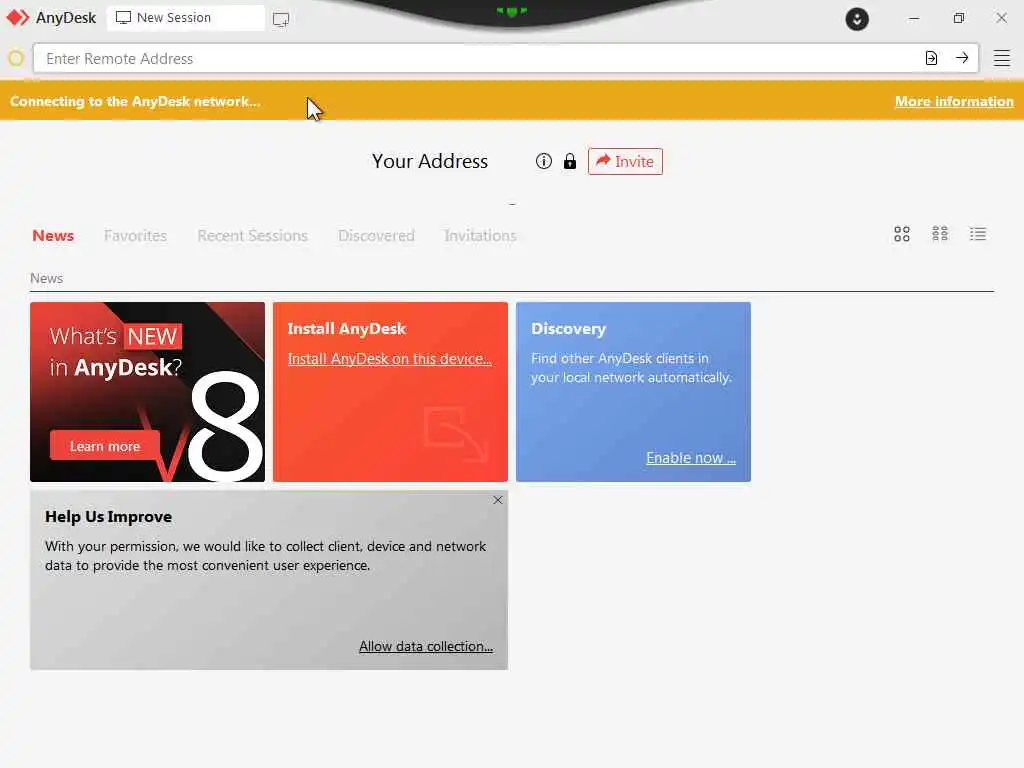Open the file transfer browse icon

931,58
